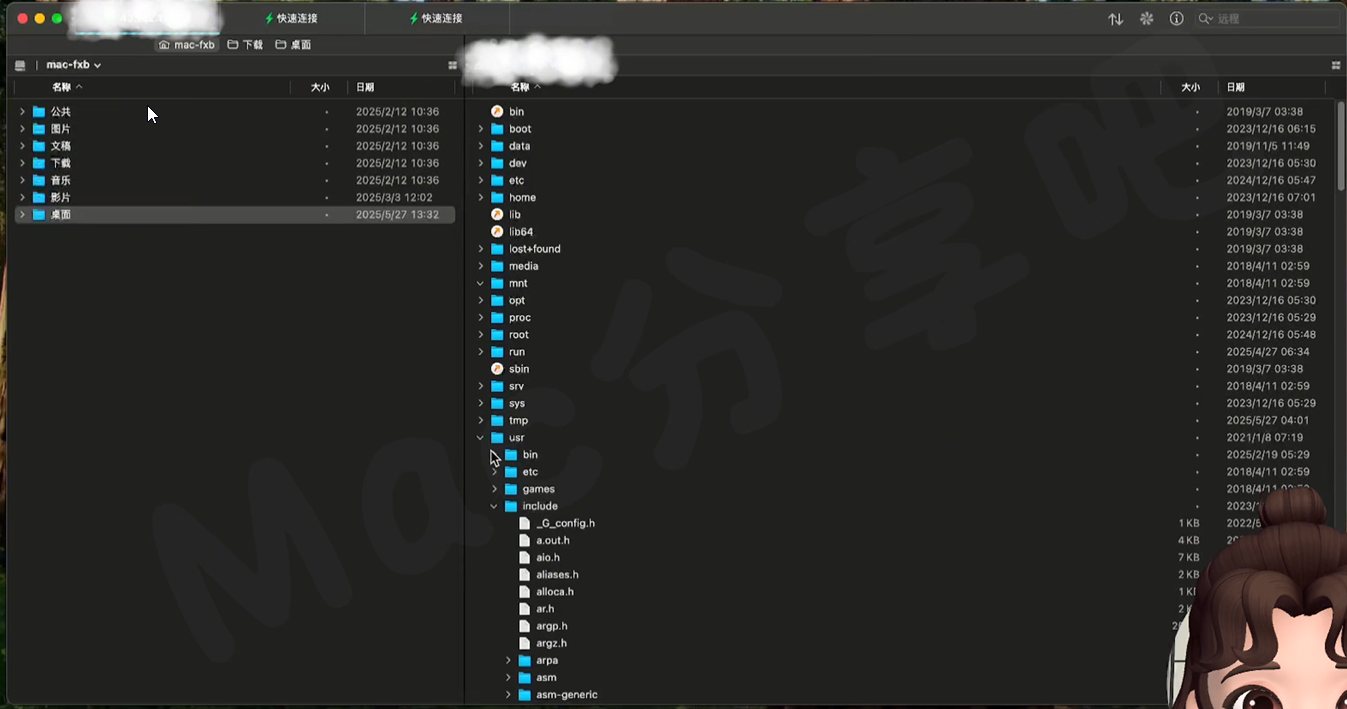The height and width of the screenshot is (709, 1347).
Task: Expand the 公共 folder
Action: [x=22, y=112]
